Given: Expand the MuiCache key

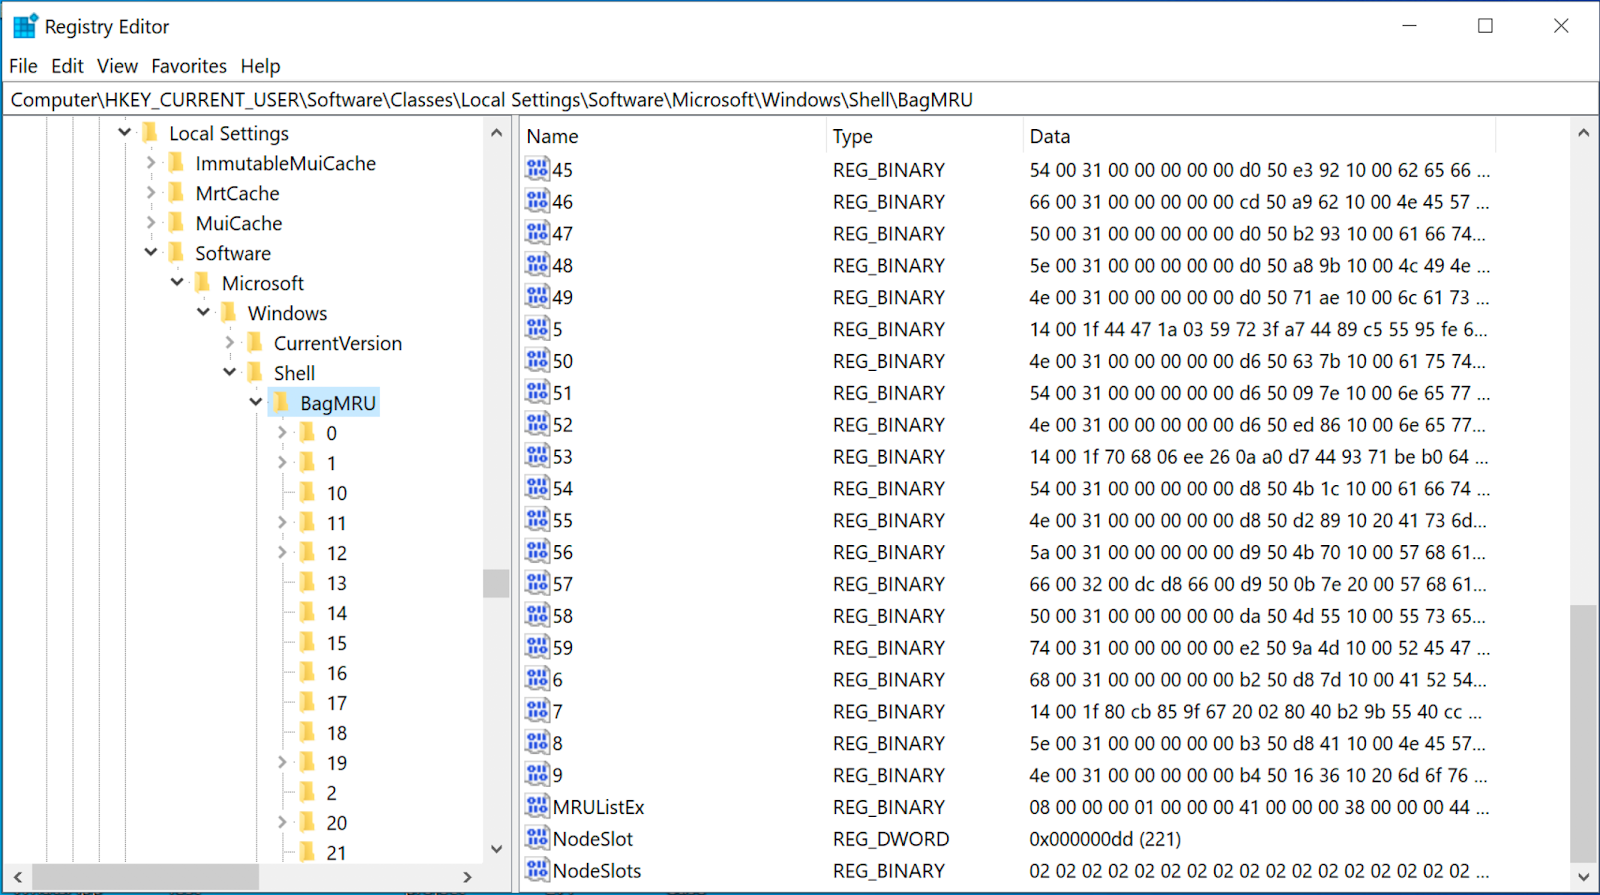Looking at the screenshot, I should [151, 223].
